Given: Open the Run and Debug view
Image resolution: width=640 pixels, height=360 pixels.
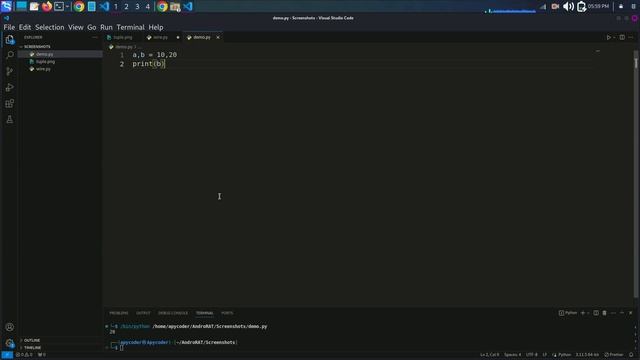Looking at the screenshot, I should [x=10, y=87].
